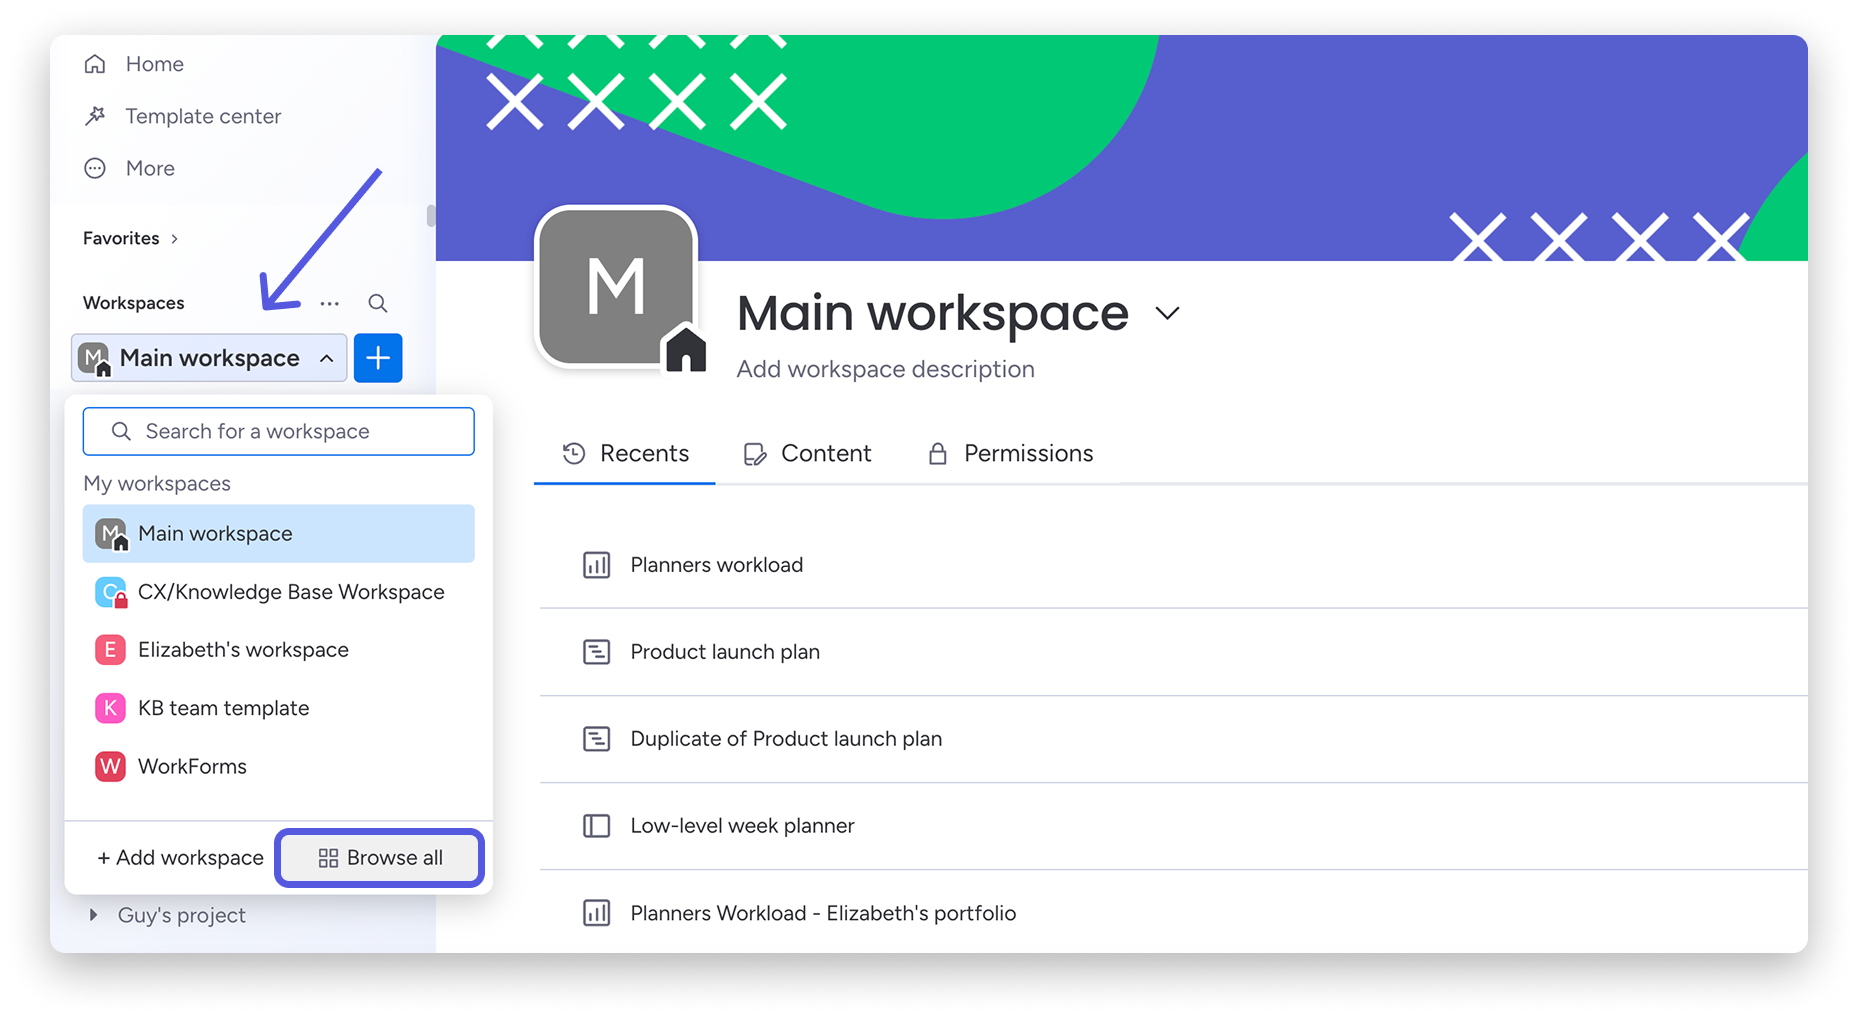Click Add workspace description
The height and width of the screenshot is (1018, 1858).
[884, 369]
